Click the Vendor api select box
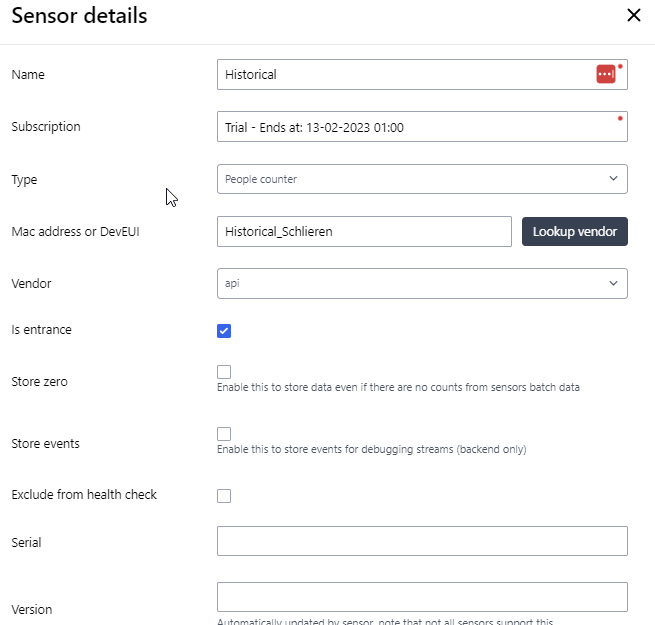Viewport: 655px width, 625px height. [422, 284]
